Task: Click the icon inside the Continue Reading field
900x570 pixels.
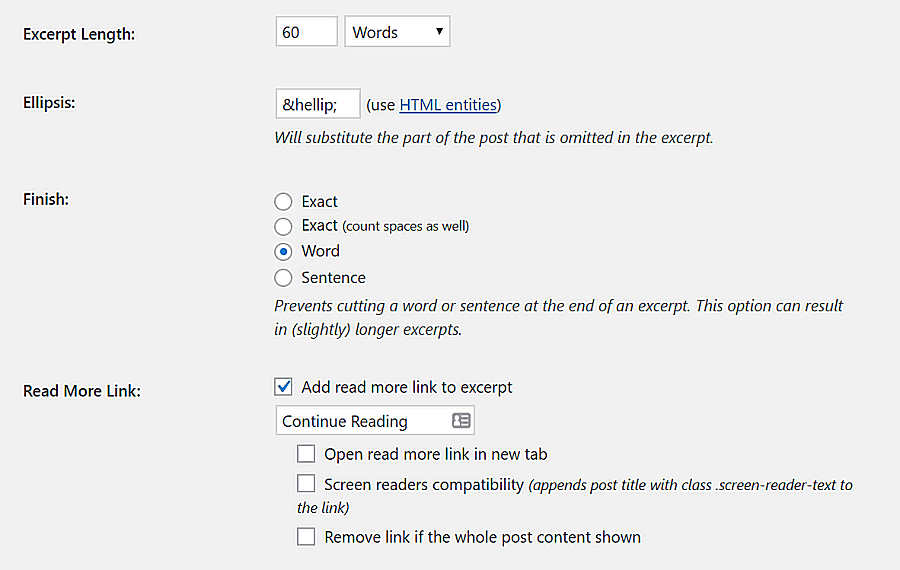Action: click(461, 421)
